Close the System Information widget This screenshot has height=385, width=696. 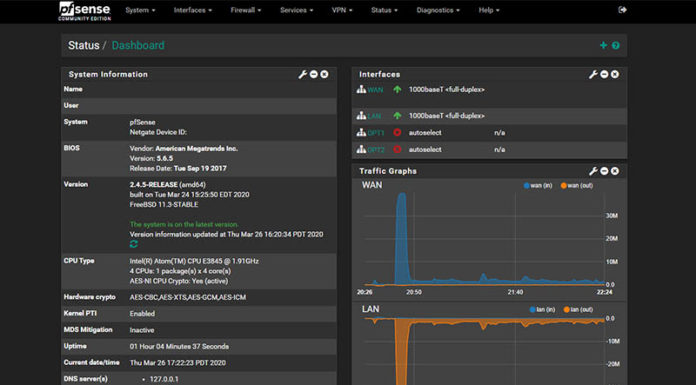coord(324,74)
